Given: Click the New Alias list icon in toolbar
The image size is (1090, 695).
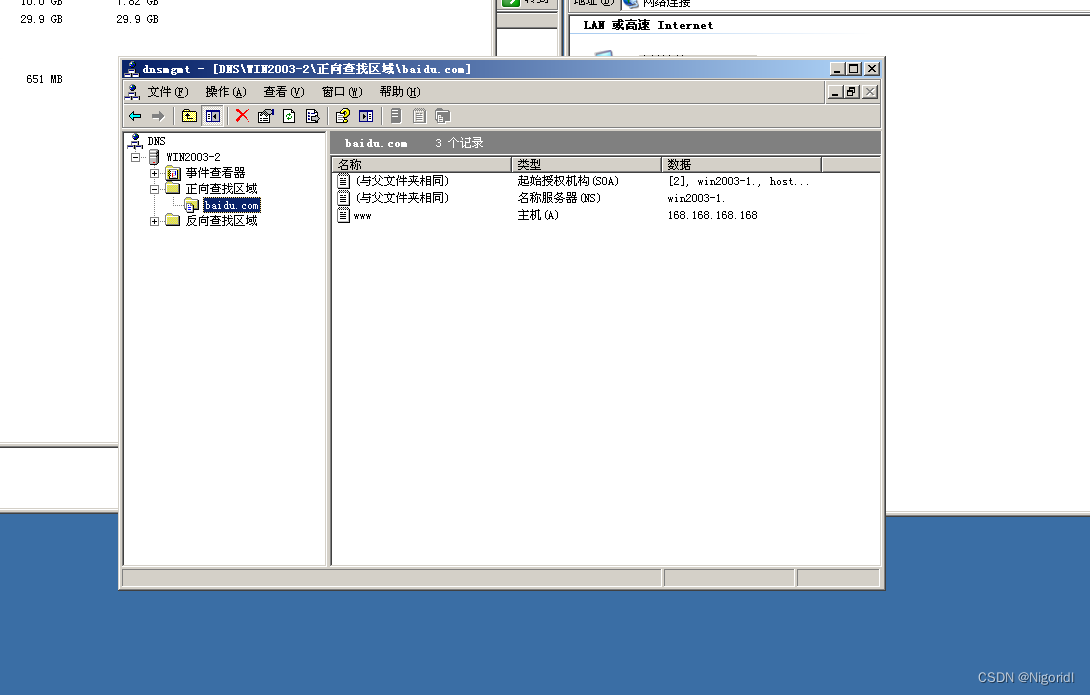Looking at the screenshot, I should [419, 116].
